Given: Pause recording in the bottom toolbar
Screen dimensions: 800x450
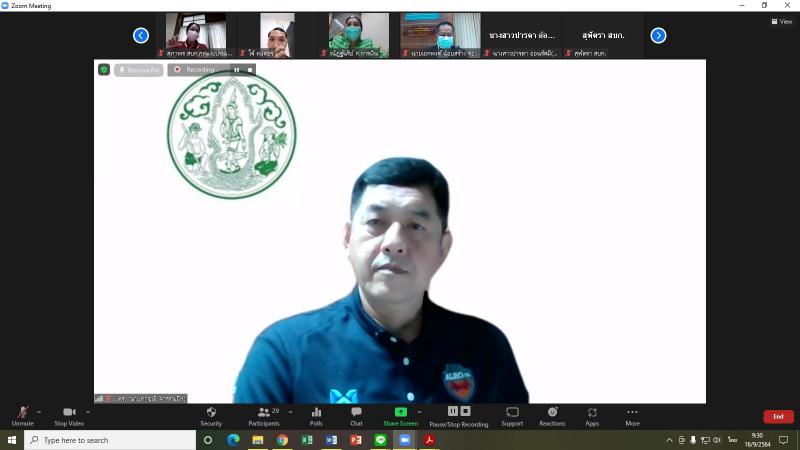Looking at the screenshot, I should point(453,411).
